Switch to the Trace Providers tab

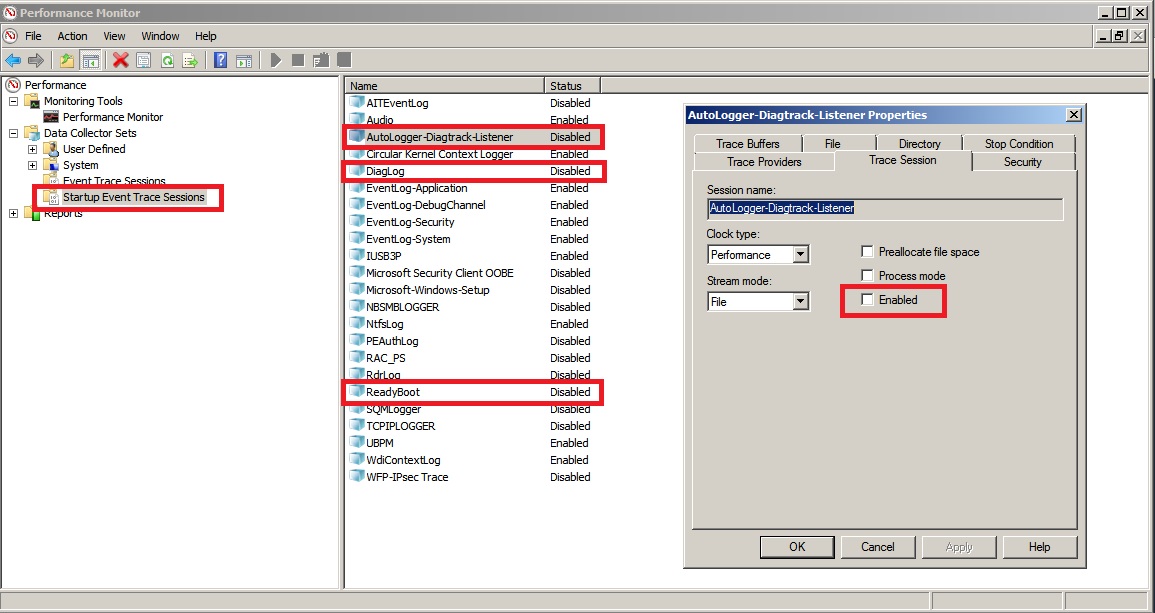[x=763, y=162]
